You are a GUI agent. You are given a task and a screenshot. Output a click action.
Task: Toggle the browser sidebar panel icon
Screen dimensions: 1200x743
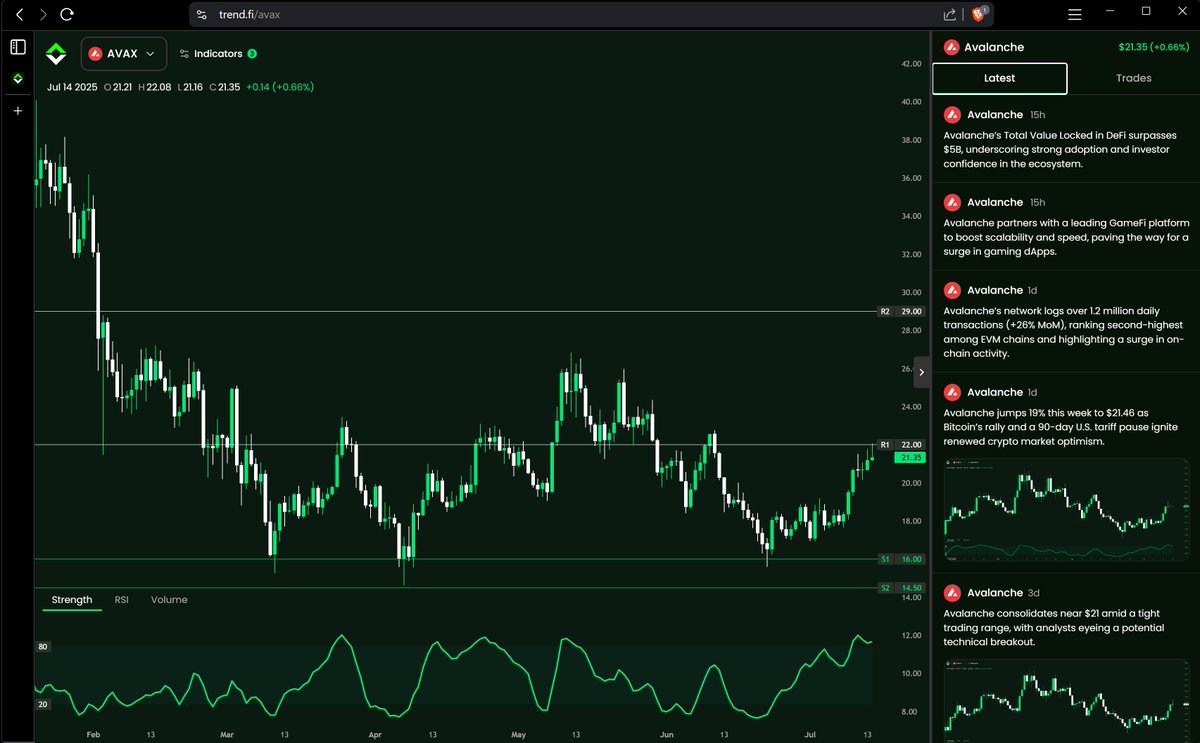[x=18, y=47]
